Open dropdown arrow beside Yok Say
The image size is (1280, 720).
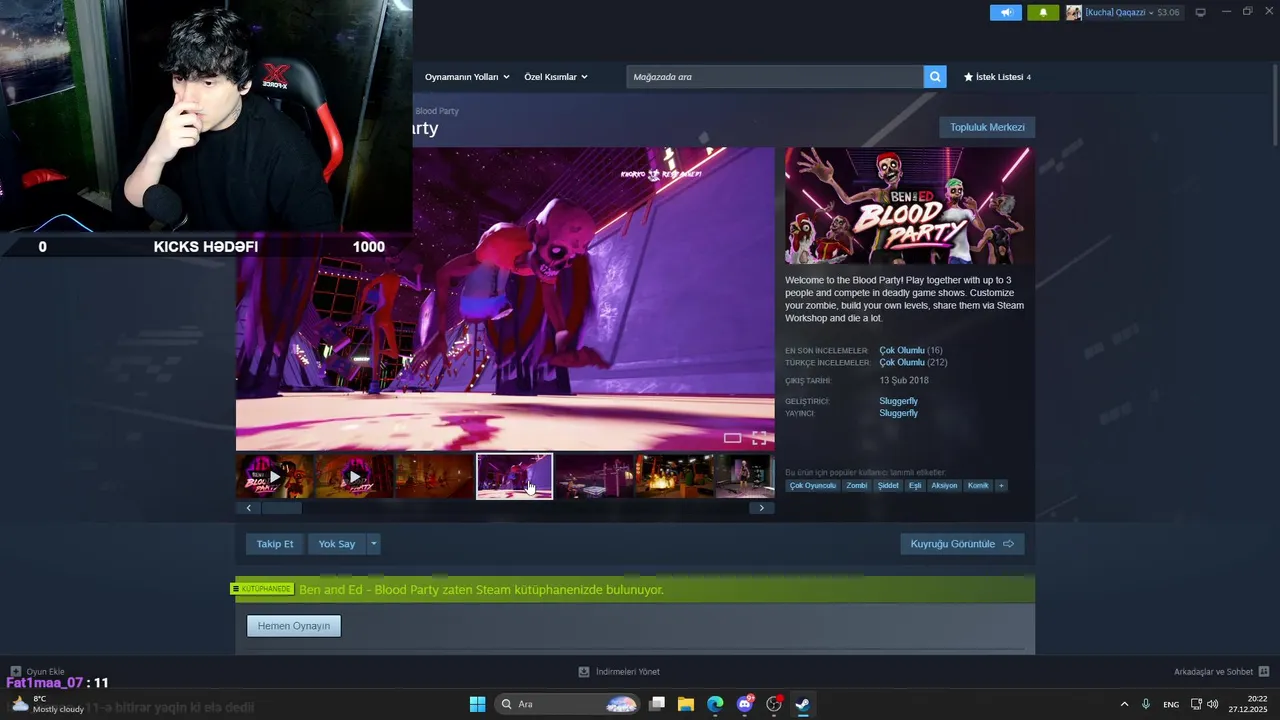(x=373, y=544)
